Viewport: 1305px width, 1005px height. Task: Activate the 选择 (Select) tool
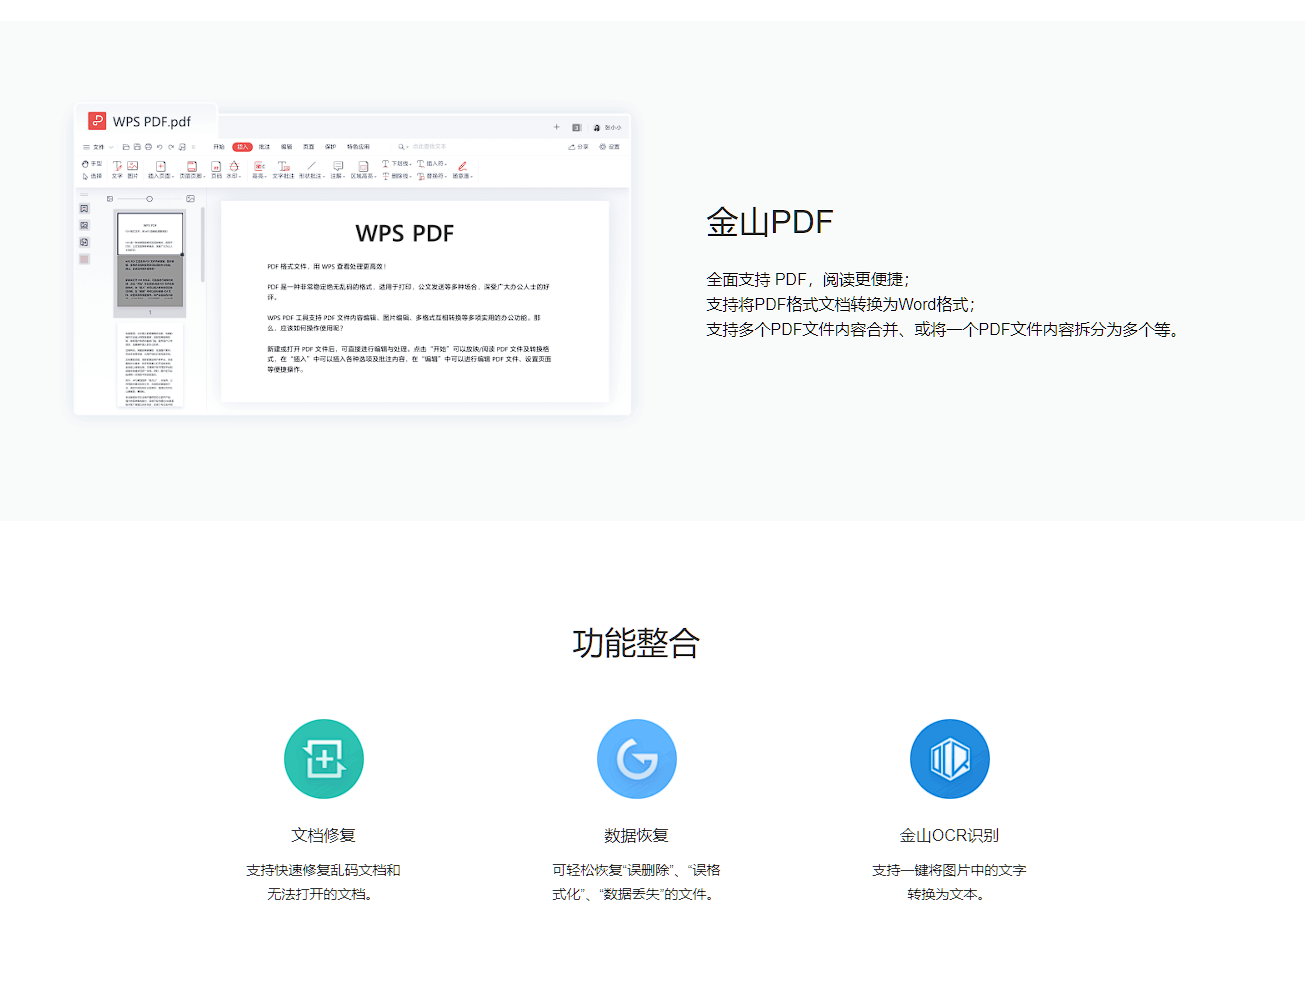tap(86, 175)
